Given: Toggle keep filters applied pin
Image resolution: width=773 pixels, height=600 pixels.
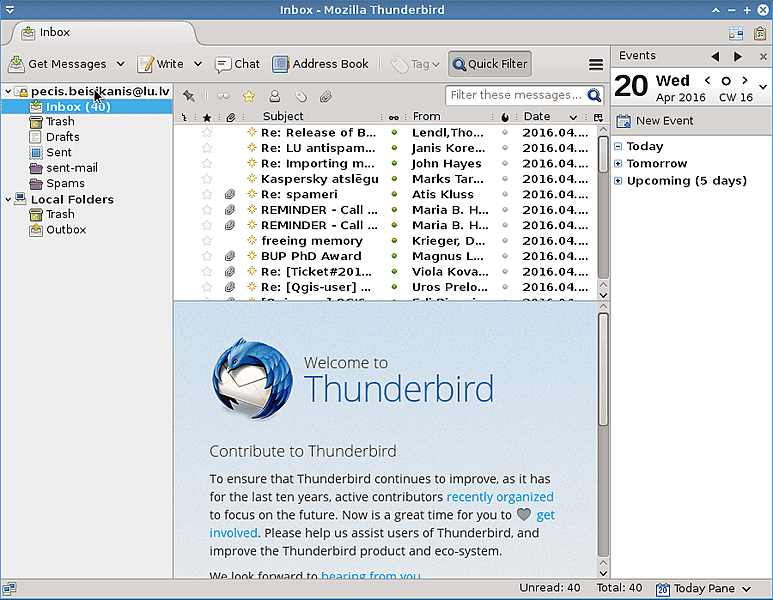Looking at the screenshot, I should (188, 96).
